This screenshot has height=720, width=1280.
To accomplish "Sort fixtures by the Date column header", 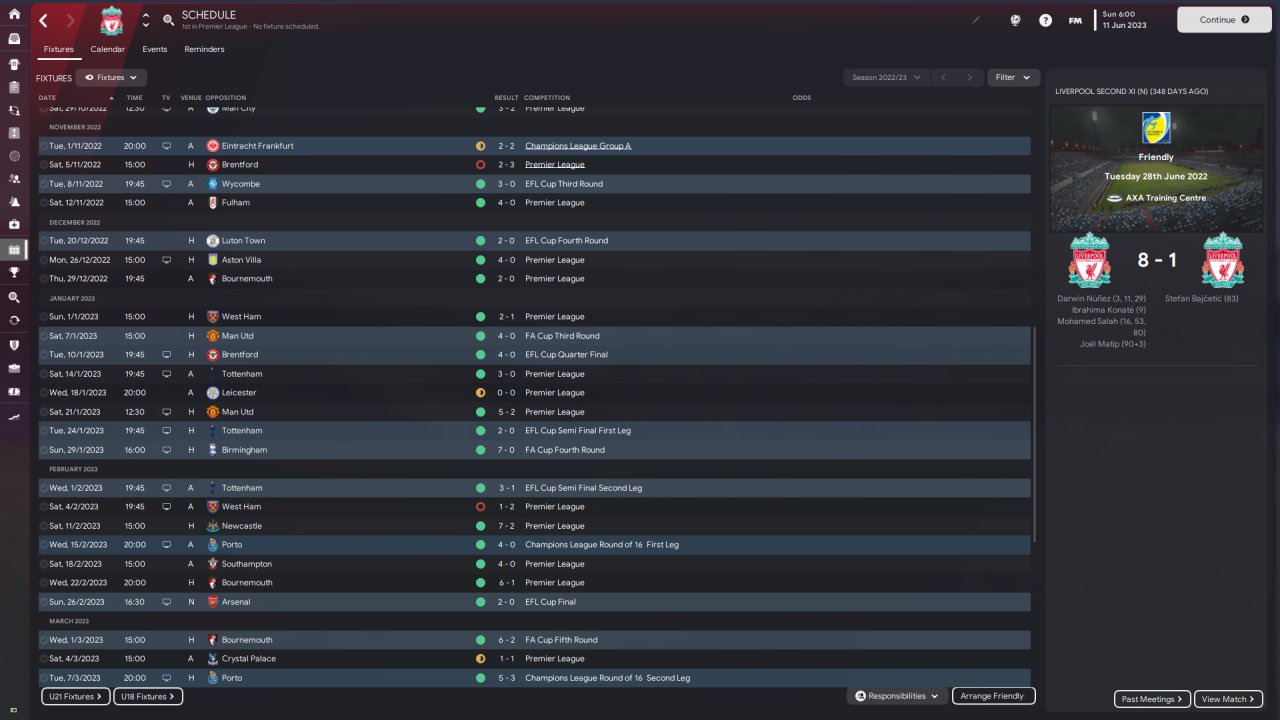I will click(48, 98).
